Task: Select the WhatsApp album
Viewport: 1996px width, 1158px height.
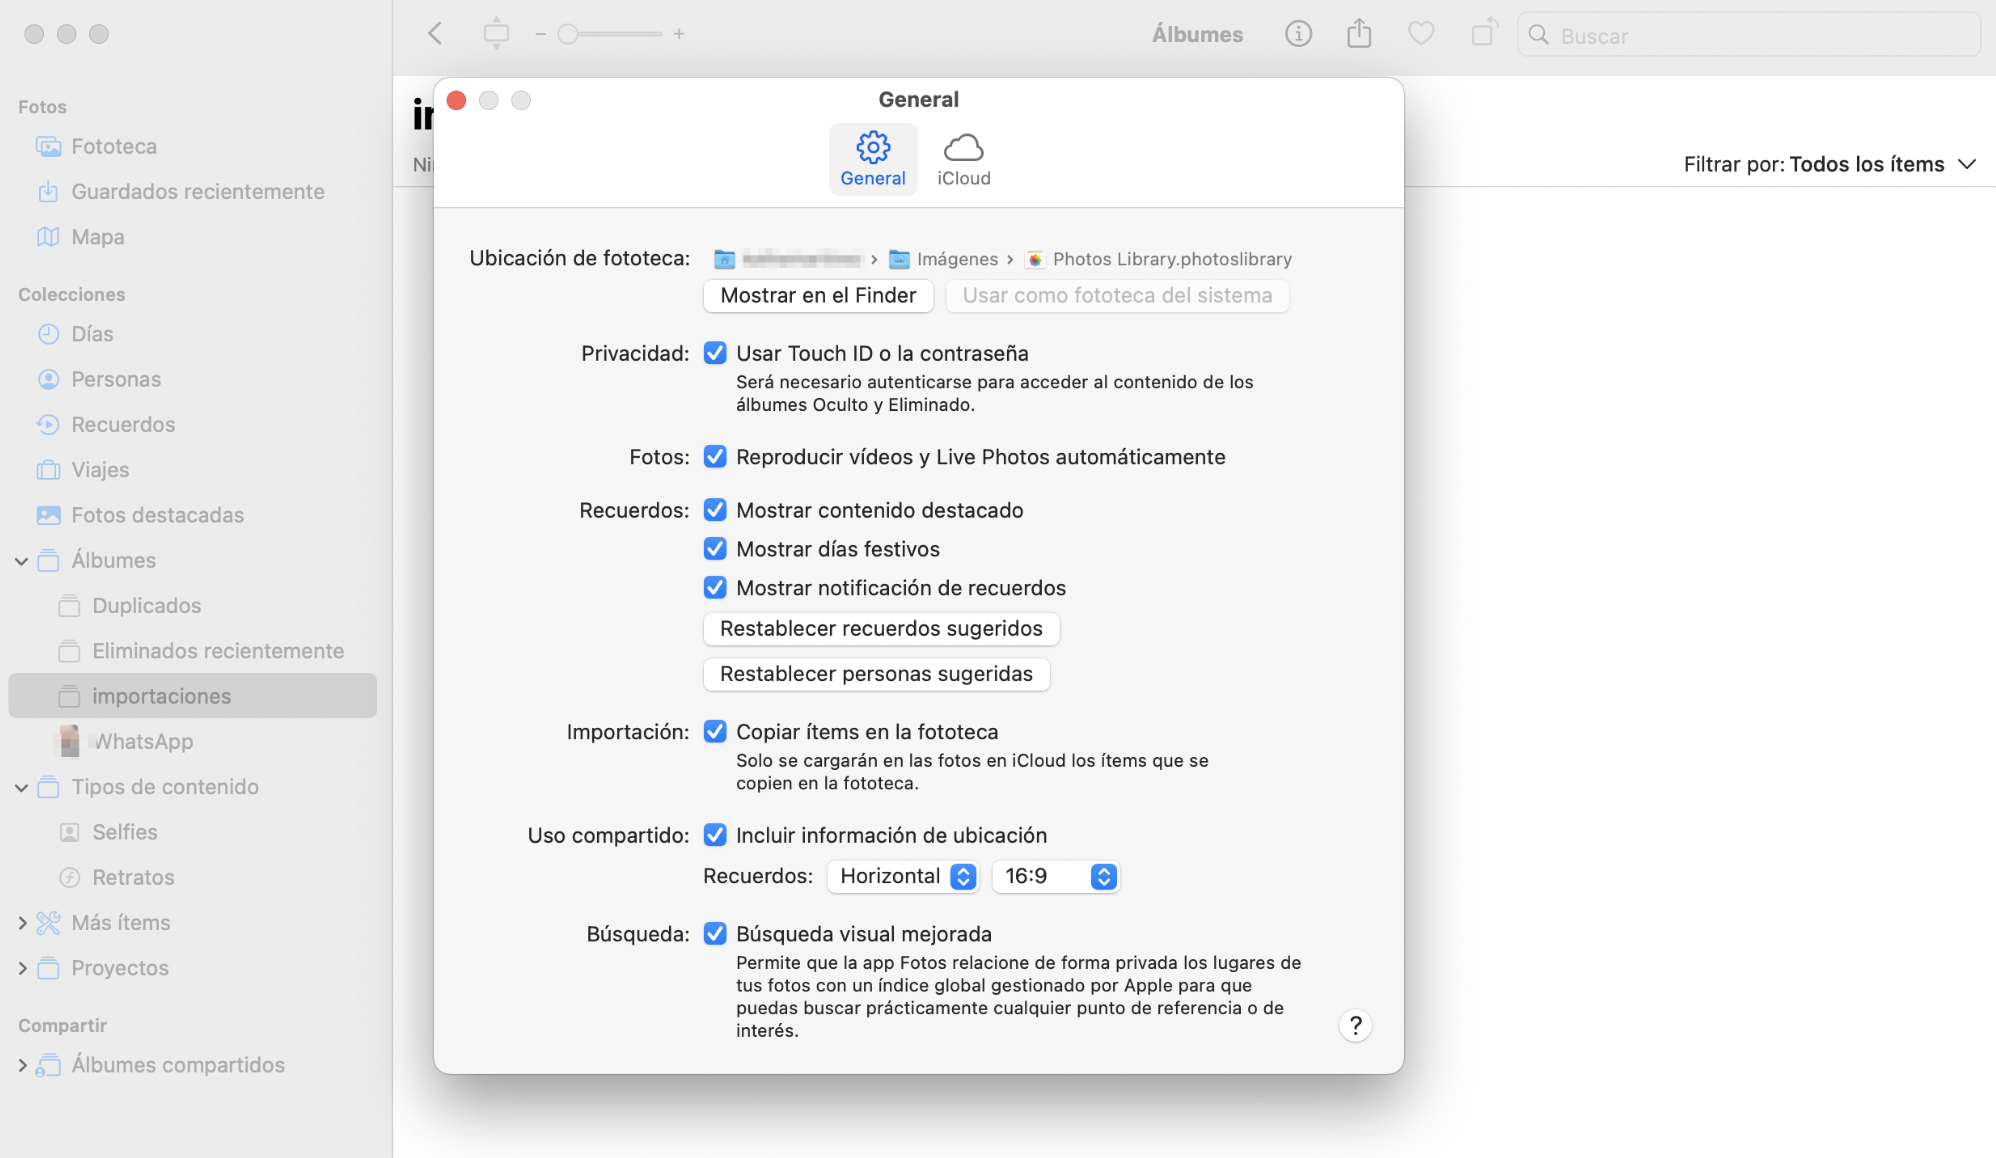Action: pyautogui.click(x=142, y=741)
